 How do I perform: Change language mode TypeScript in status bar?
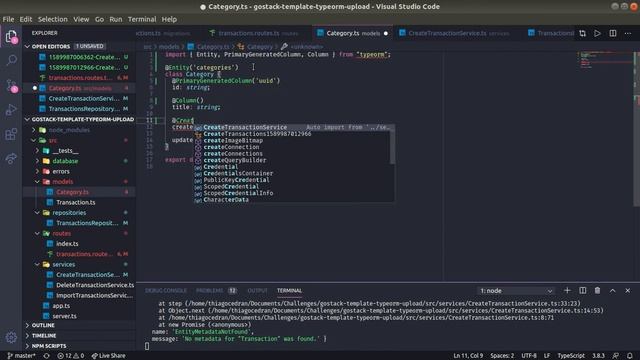(x=571, y=356)
